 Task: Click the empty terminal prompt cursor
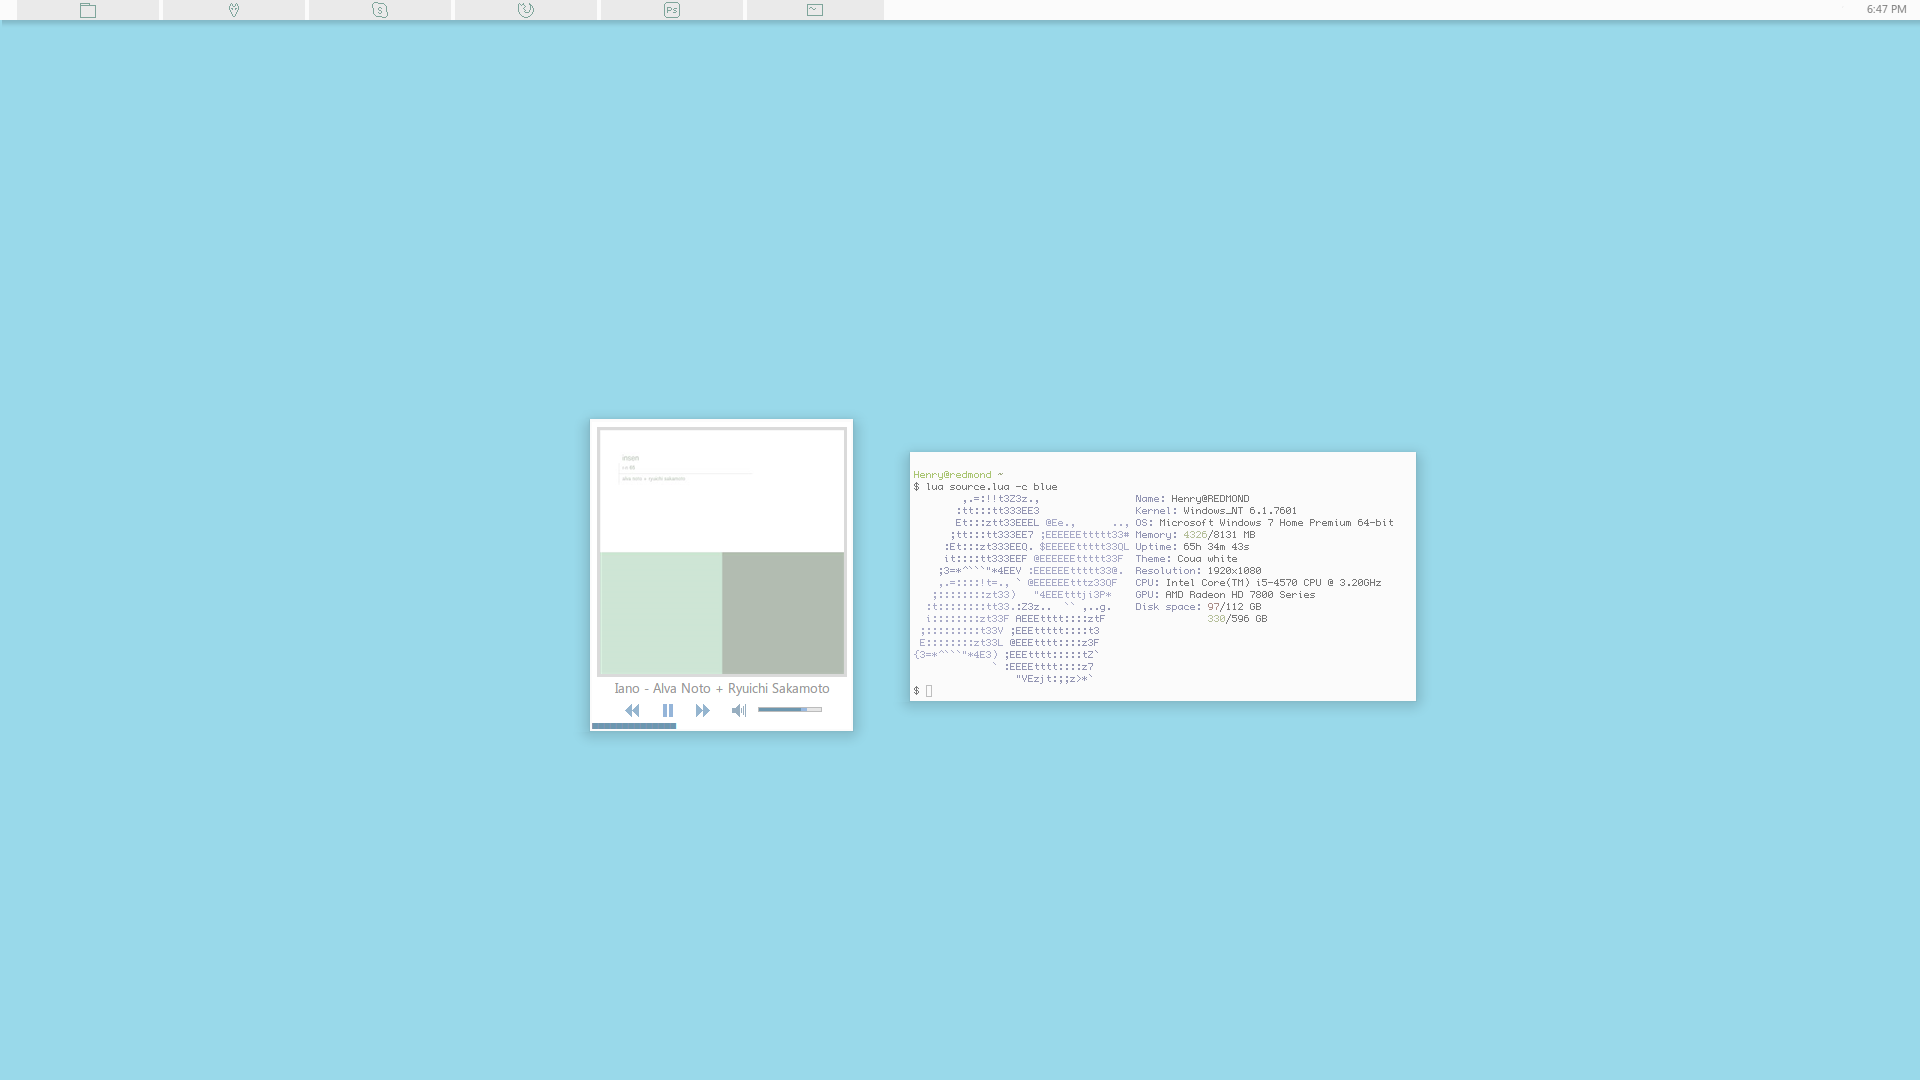[x=929, y=691]
